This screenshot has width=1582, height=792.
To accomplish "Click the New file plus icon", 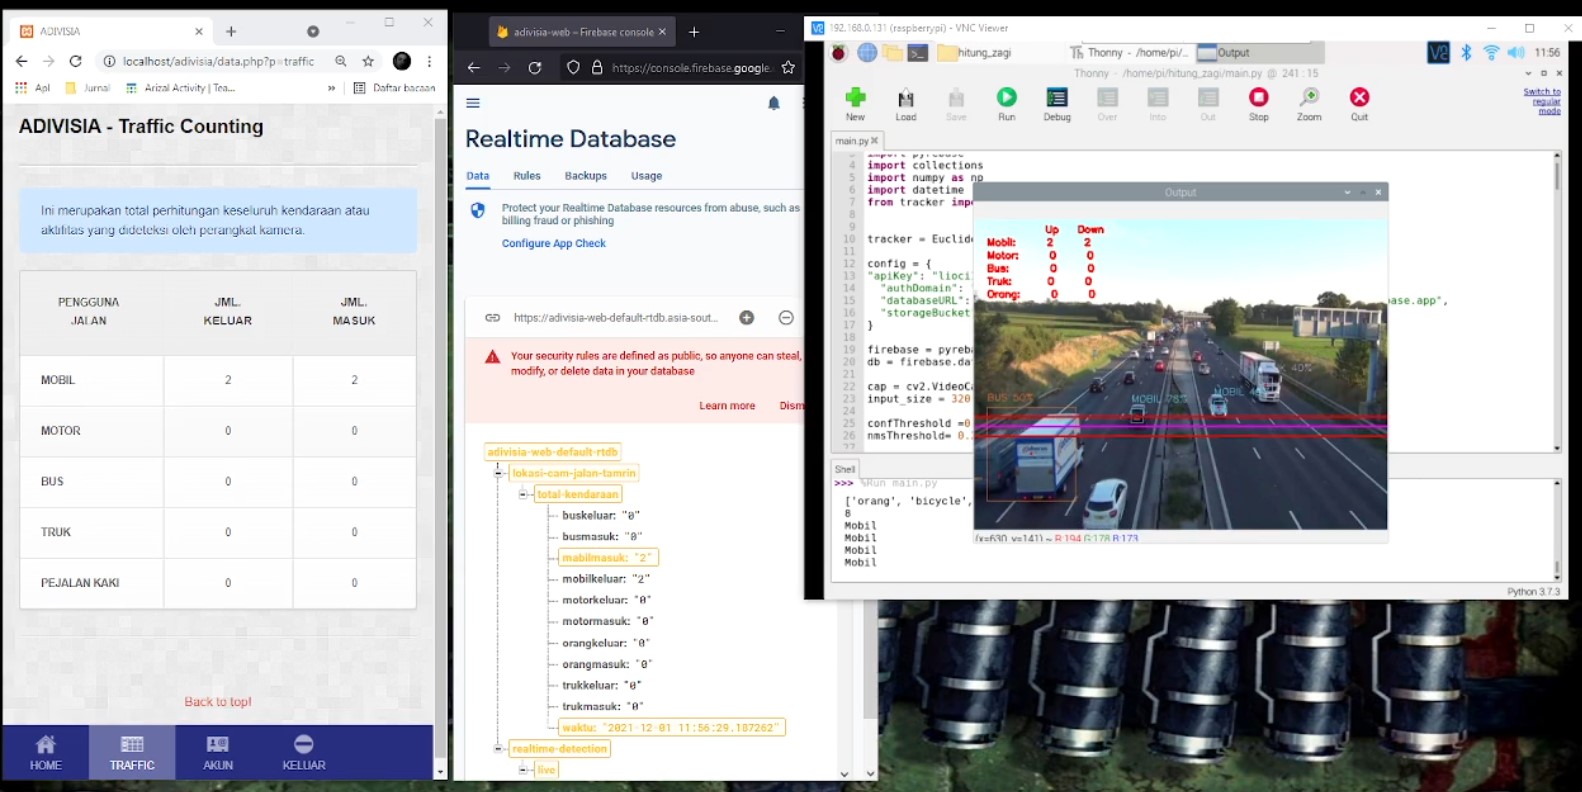I will pos(855,98).
